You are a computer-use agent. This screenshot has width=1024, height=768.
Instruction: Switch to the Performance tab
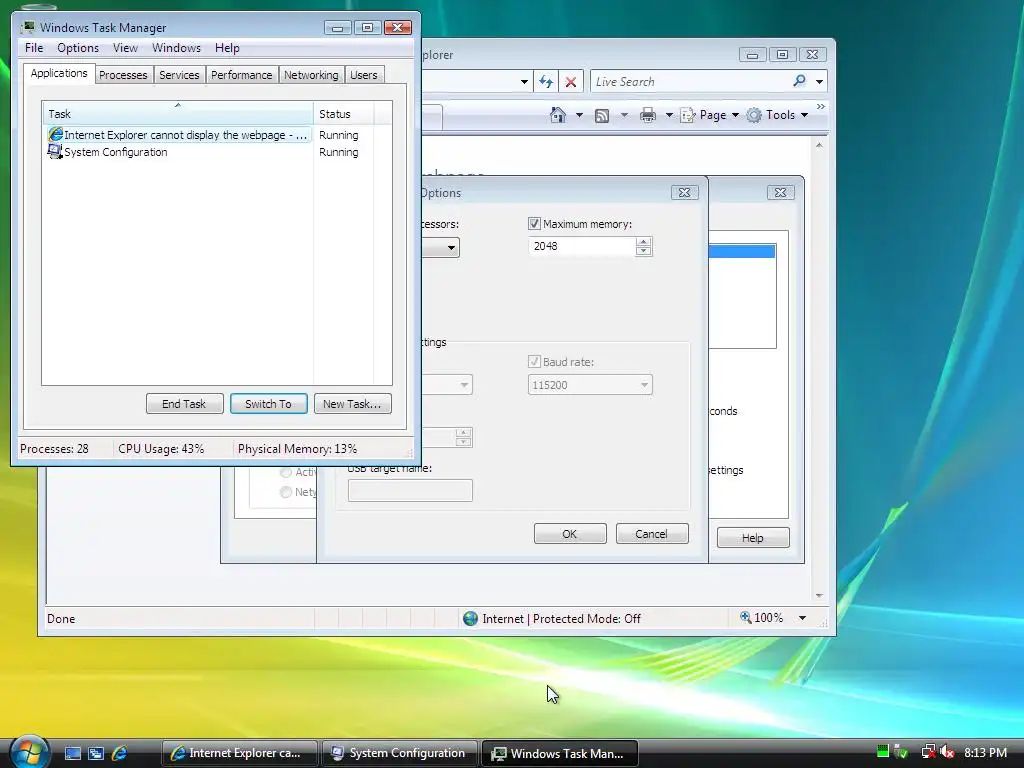242,75
